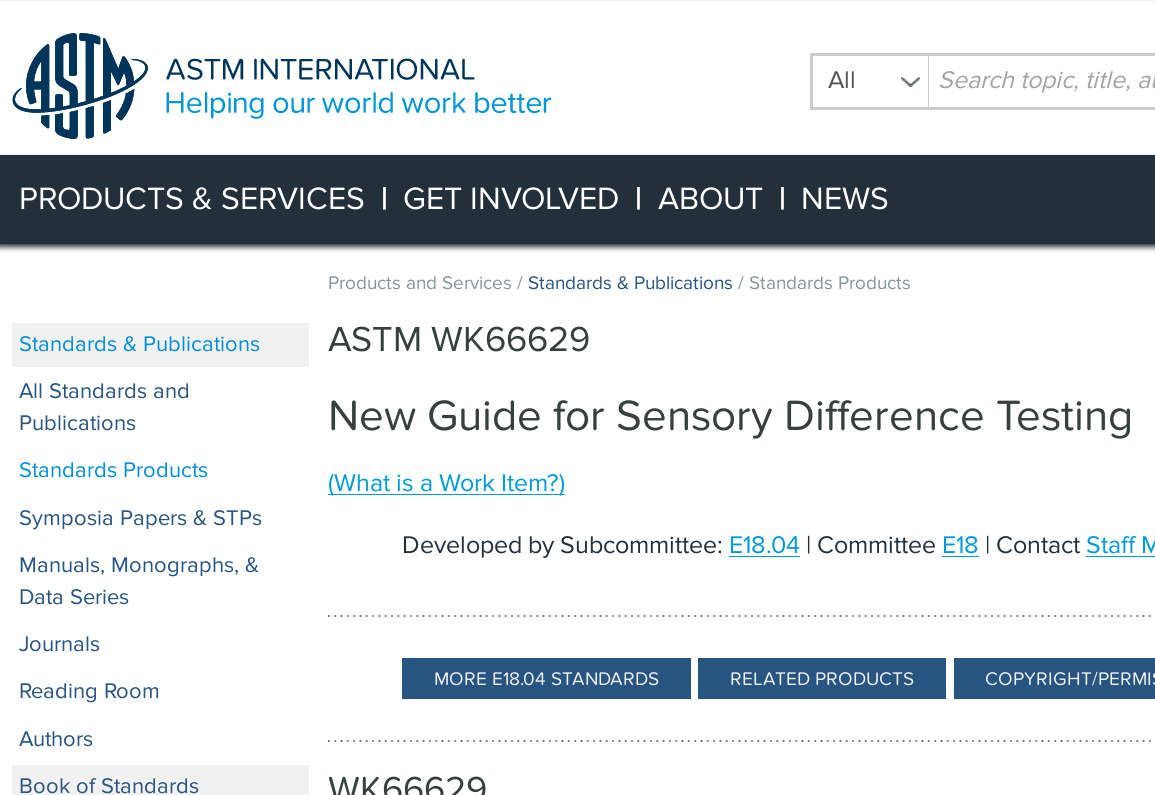Click What is a Work Item link

(446, 483)
